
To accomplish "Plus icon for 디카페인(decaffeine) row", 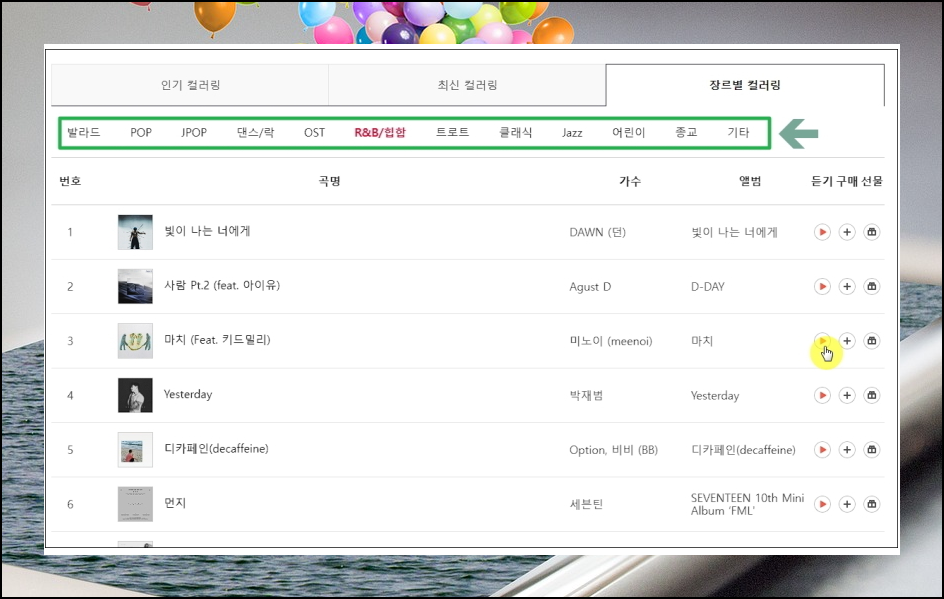I will coord(846,450).
